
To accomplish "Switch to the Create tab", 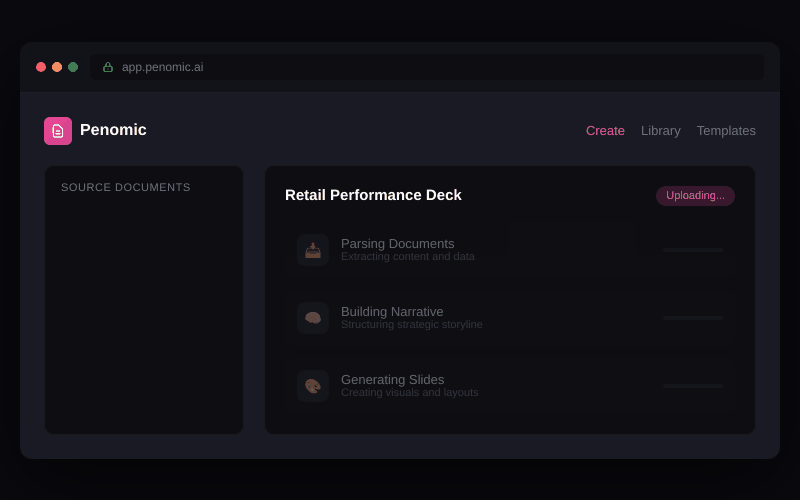I will [x=605, y=131].
